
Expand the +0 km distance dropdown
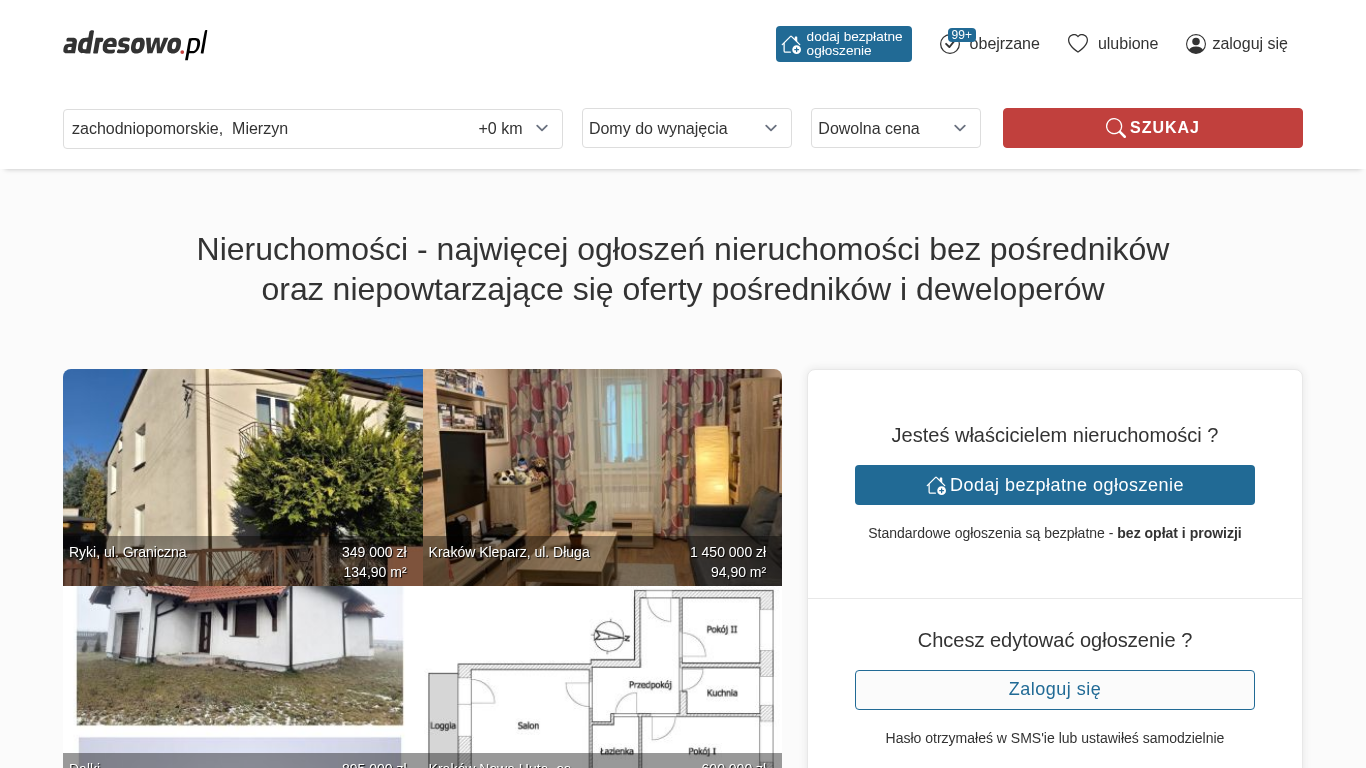pos(514,129)
